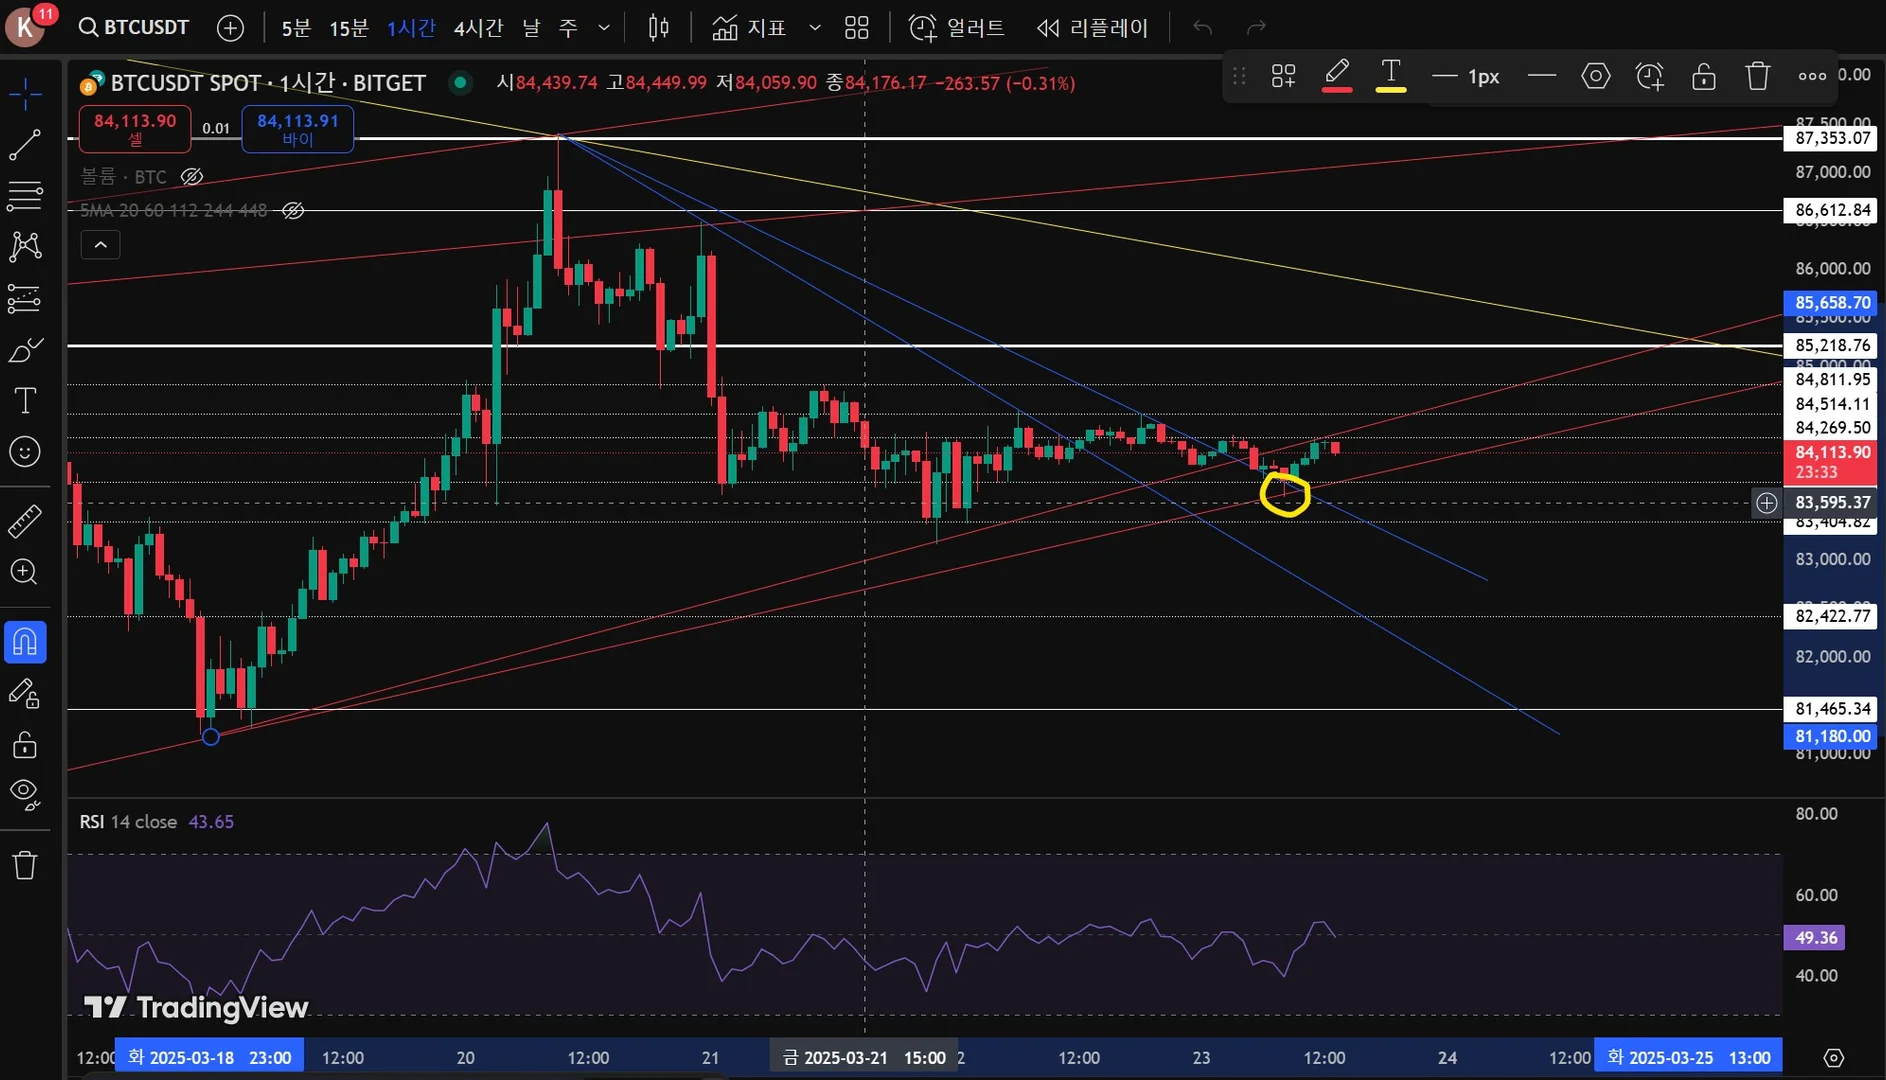
Task: Click the 84,113.90 sell button
Action: click(x=135, y=129)
